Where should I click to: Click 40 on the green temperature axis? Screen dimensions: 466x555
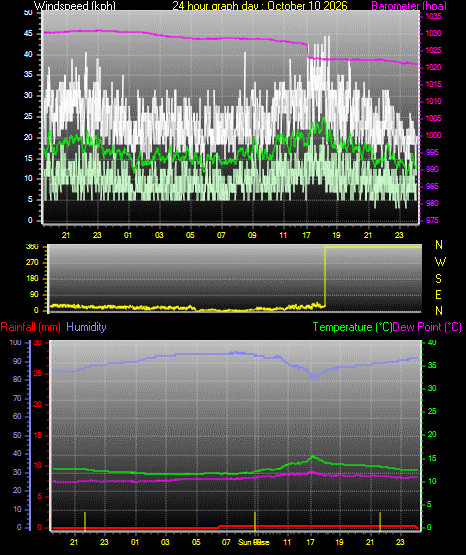tap(432, 342)
